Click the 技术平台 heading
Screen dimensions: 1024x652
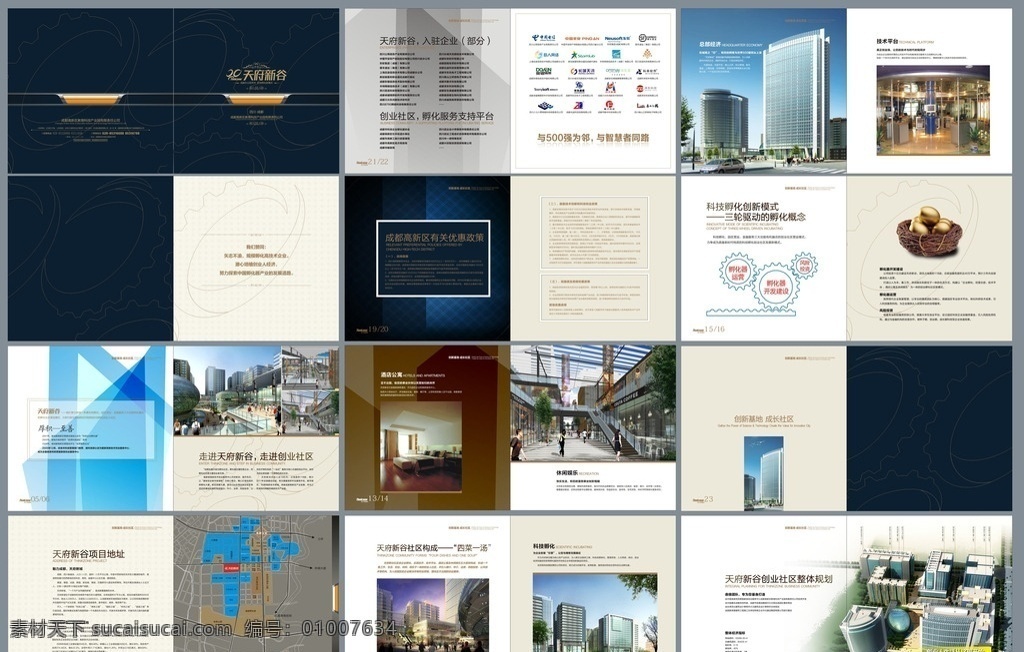pyautogui.click(x=887, y=41)
